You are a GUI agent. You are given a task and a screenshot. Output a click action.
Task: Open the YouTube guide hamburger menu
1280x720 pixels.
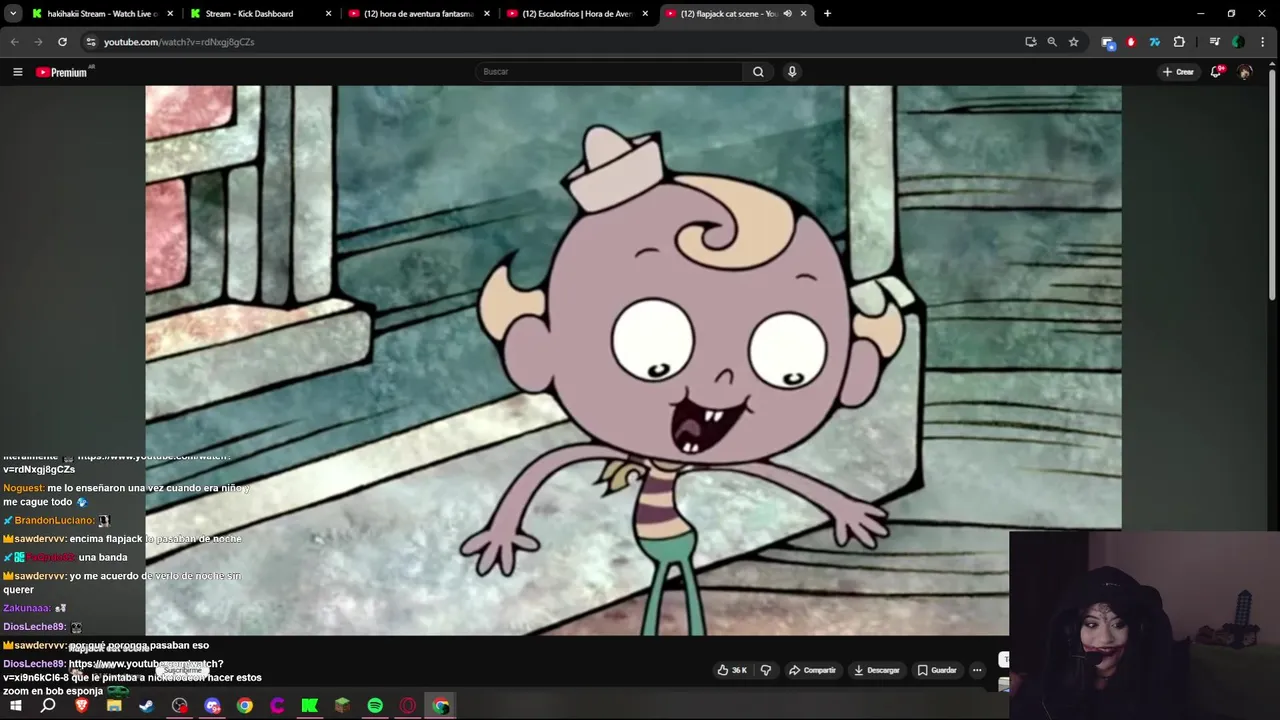[17, 72]
